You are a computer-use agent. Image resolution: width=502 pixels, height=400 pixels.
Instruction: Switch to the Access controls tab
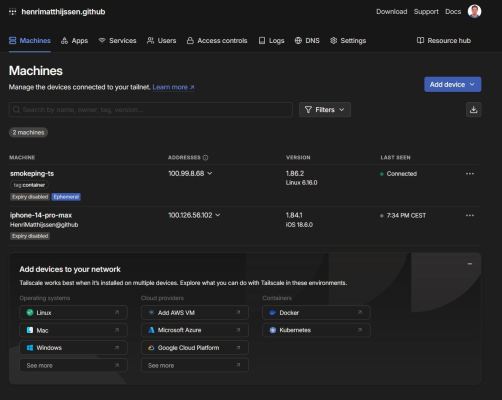(x=217, y=41)
